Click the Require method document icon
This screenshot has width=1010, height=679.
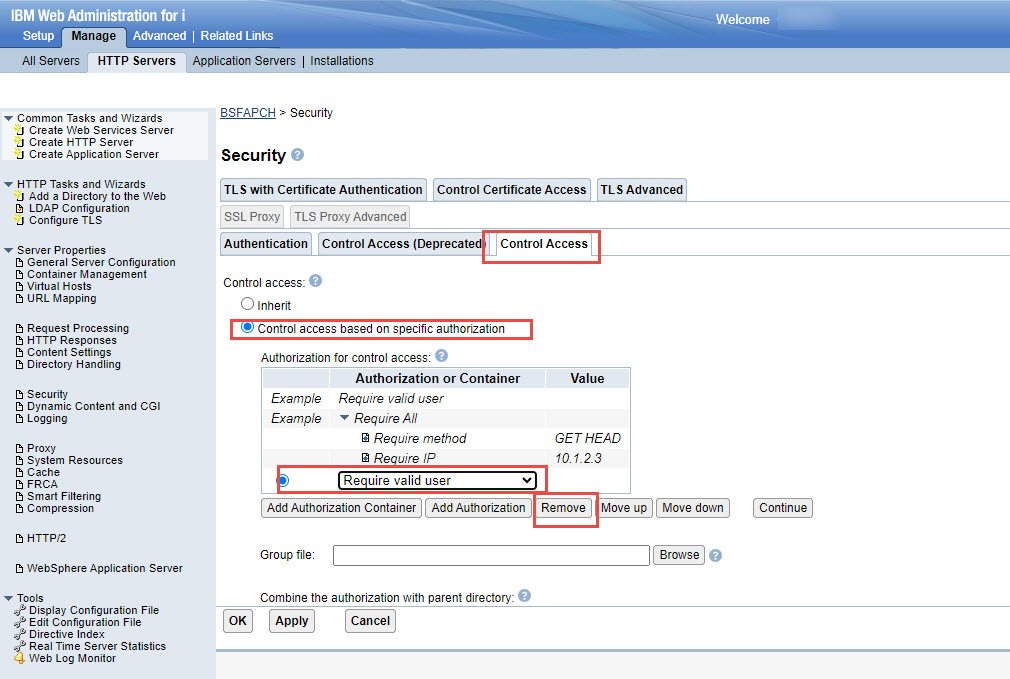[x=365, y=437]
